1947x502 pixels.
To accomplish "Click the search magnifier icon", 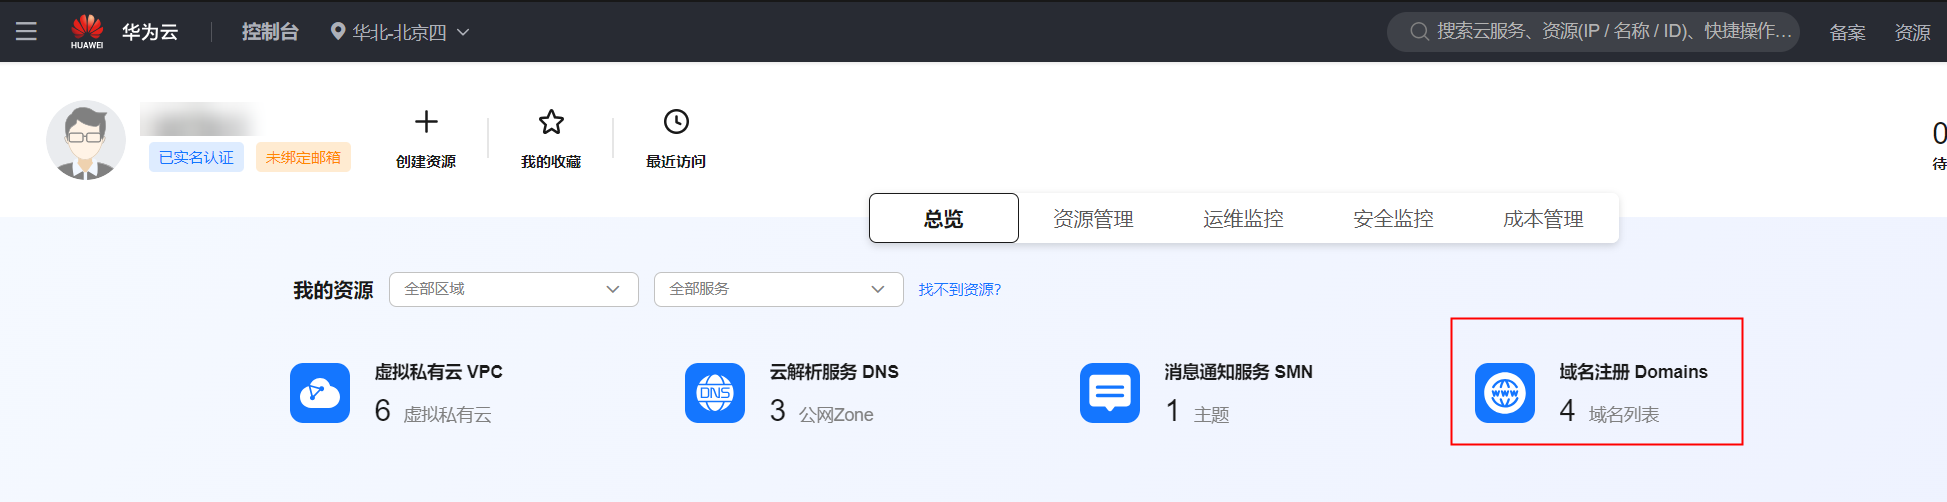I will (1418, 32).
